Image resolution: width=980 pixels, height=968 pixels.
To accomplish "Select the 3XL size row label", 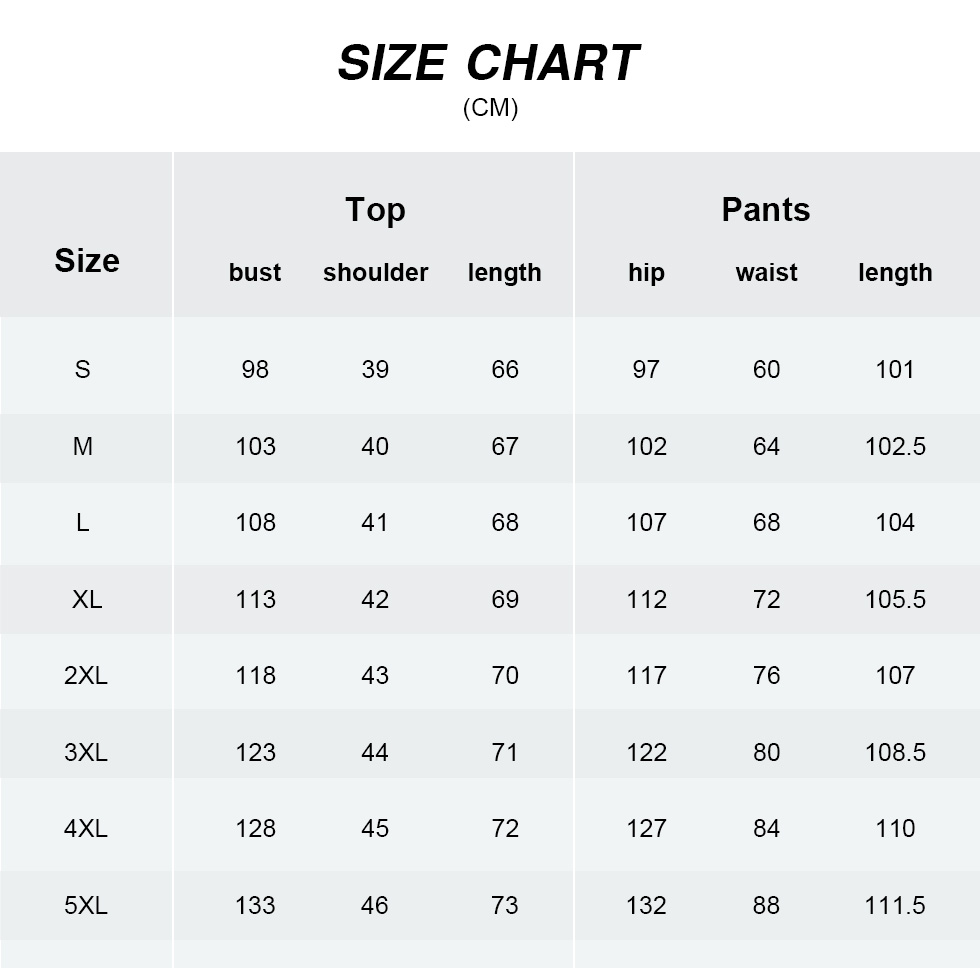I will click(86, 752).
